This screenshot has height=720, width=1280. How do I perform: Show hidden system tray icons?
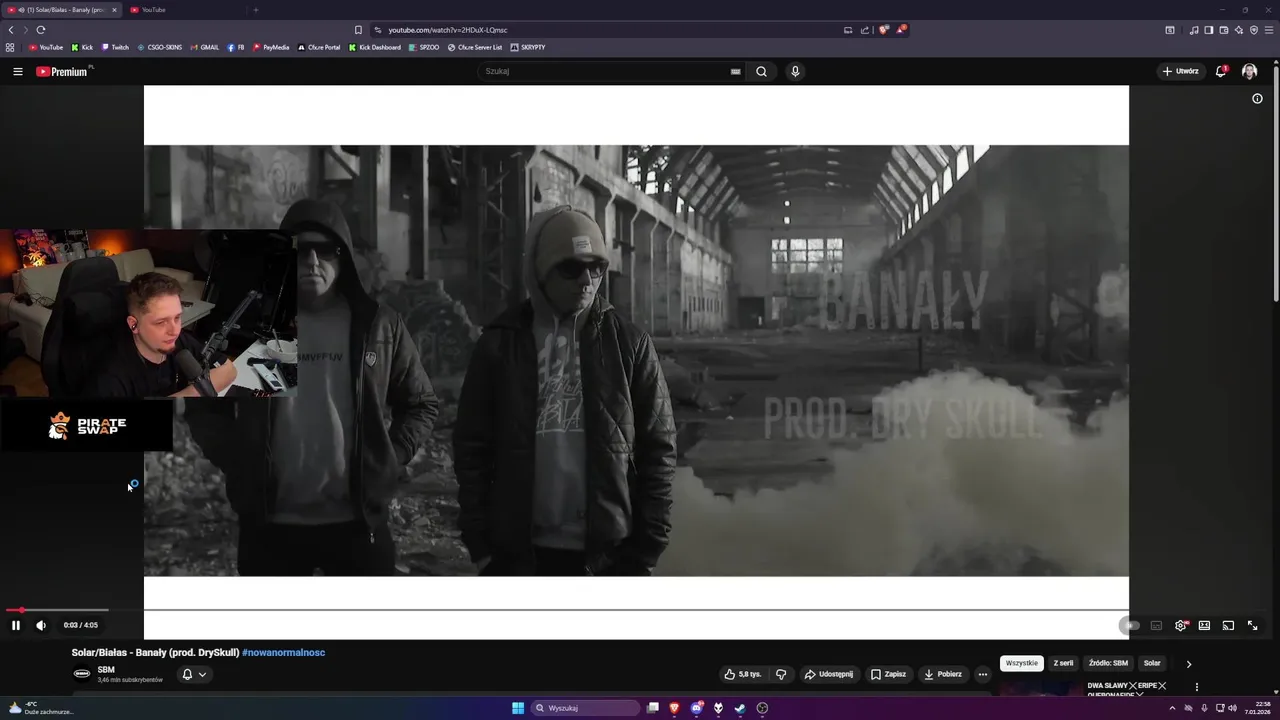[1172, 708]
